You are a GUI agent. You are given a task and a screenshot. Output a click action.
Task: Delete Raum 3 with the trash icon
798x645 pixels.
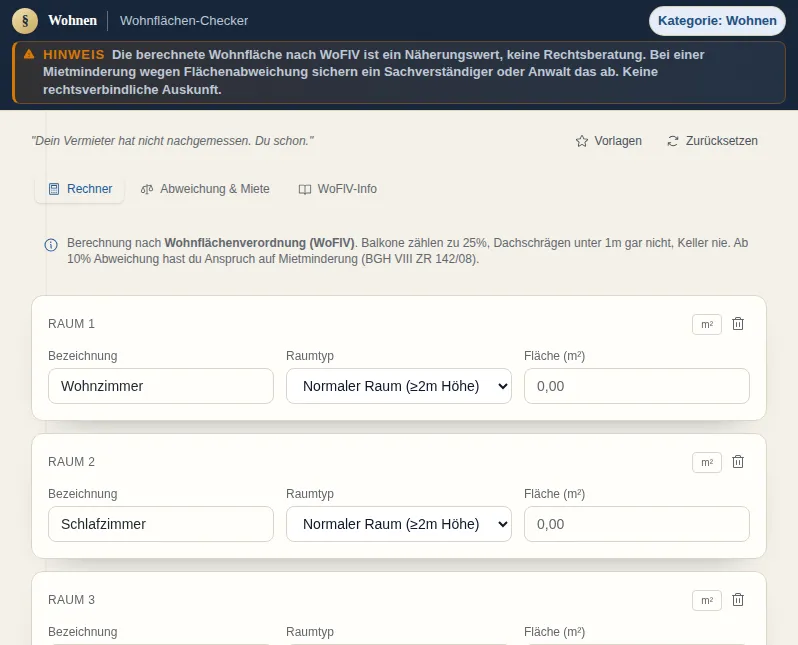(x=738, y=600)
